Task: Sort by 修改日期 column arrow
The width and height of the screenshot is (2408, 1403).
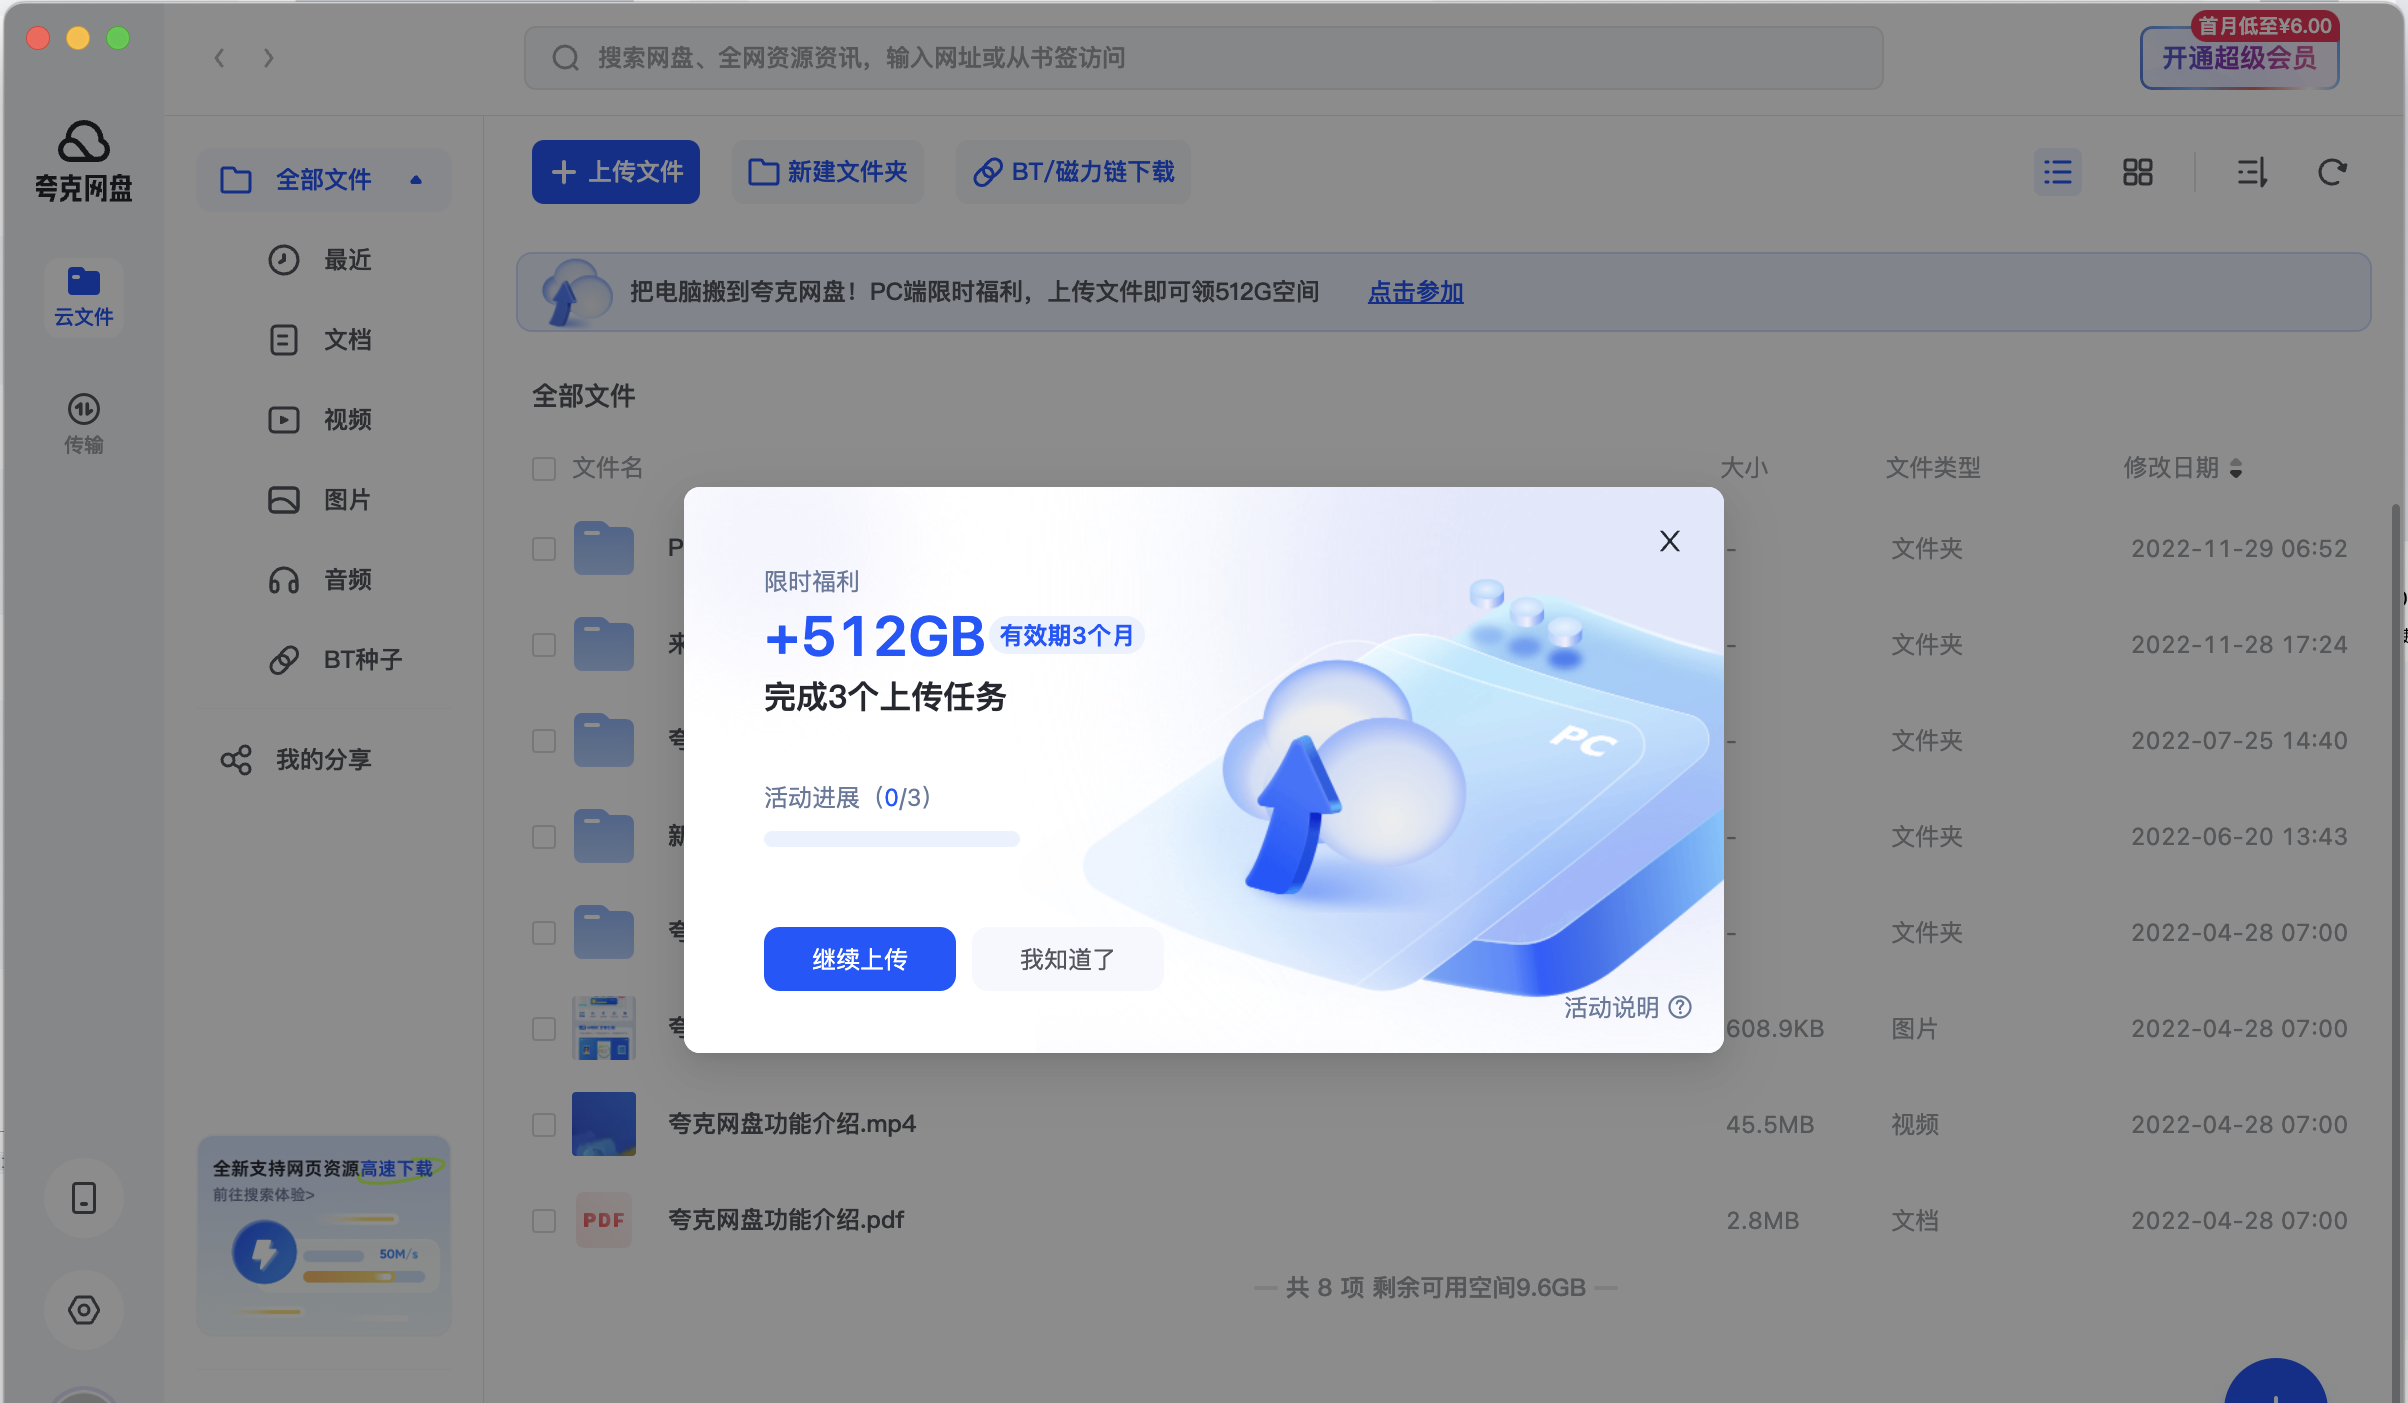Action: point(2236,468)
